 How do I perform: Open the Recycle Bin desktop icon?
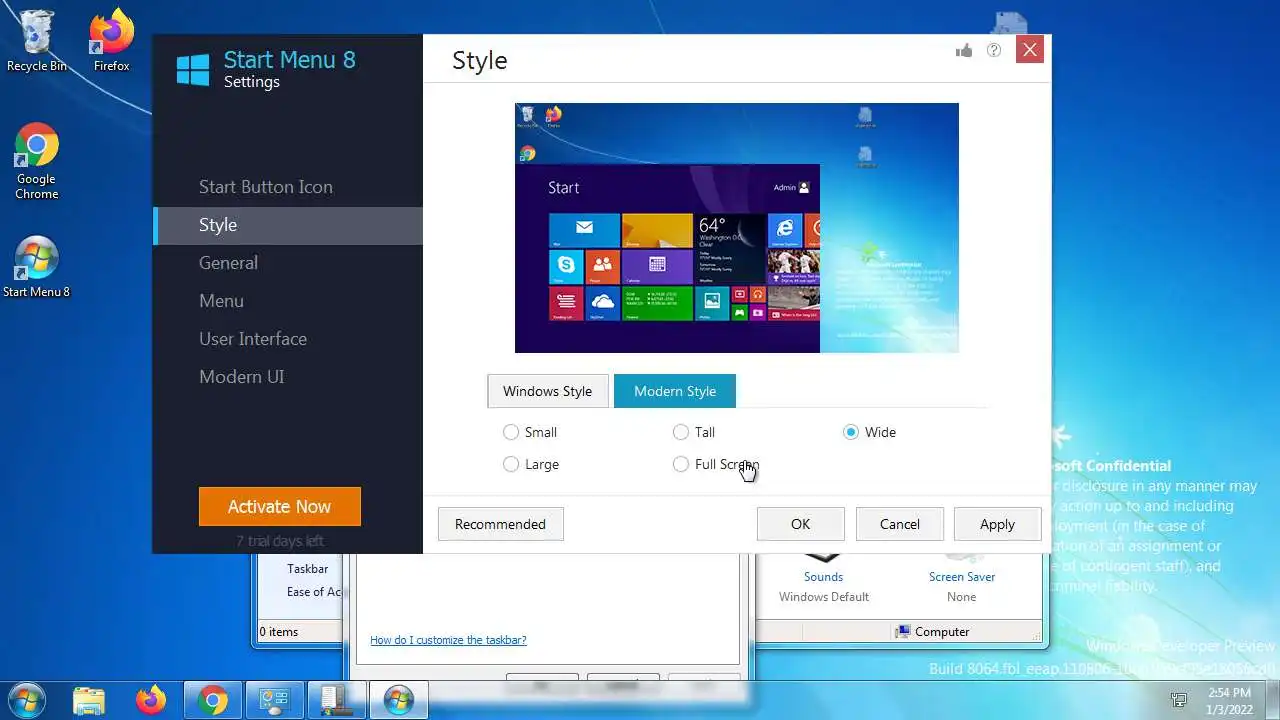pyautogui.click(x=37, y=42)
